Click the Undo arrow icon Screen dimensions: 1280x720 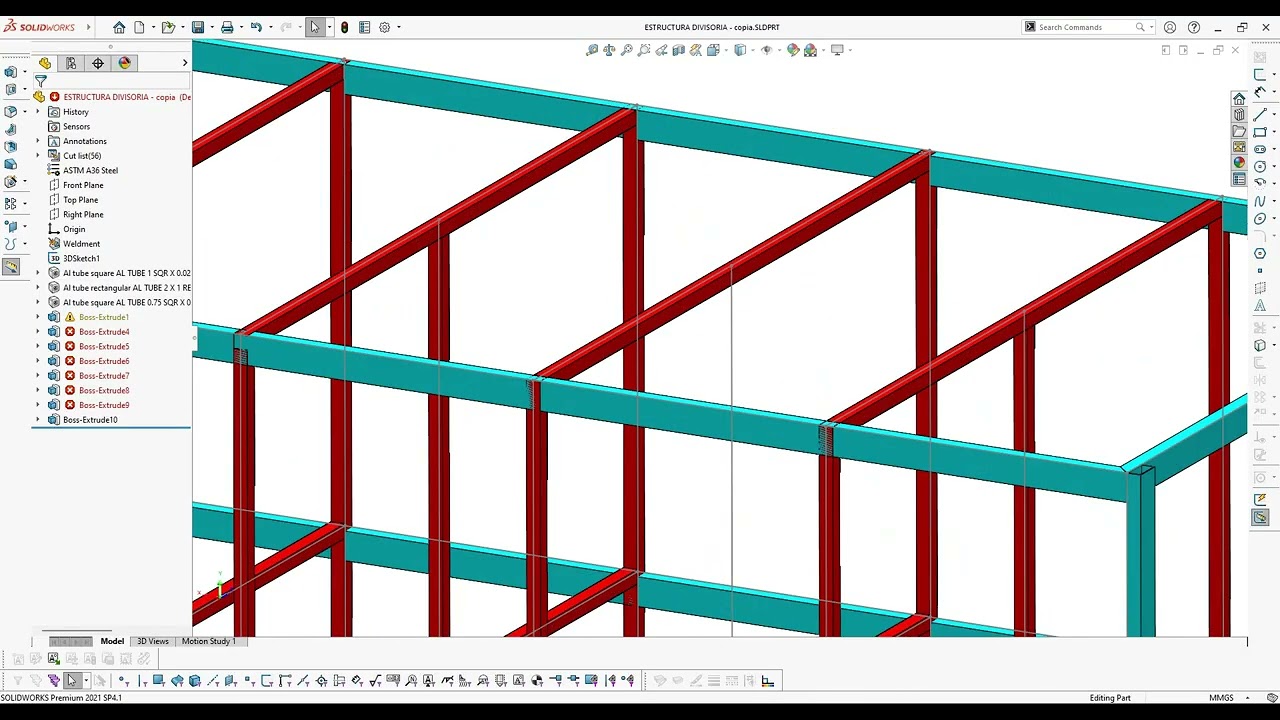[x=256, y=27]
